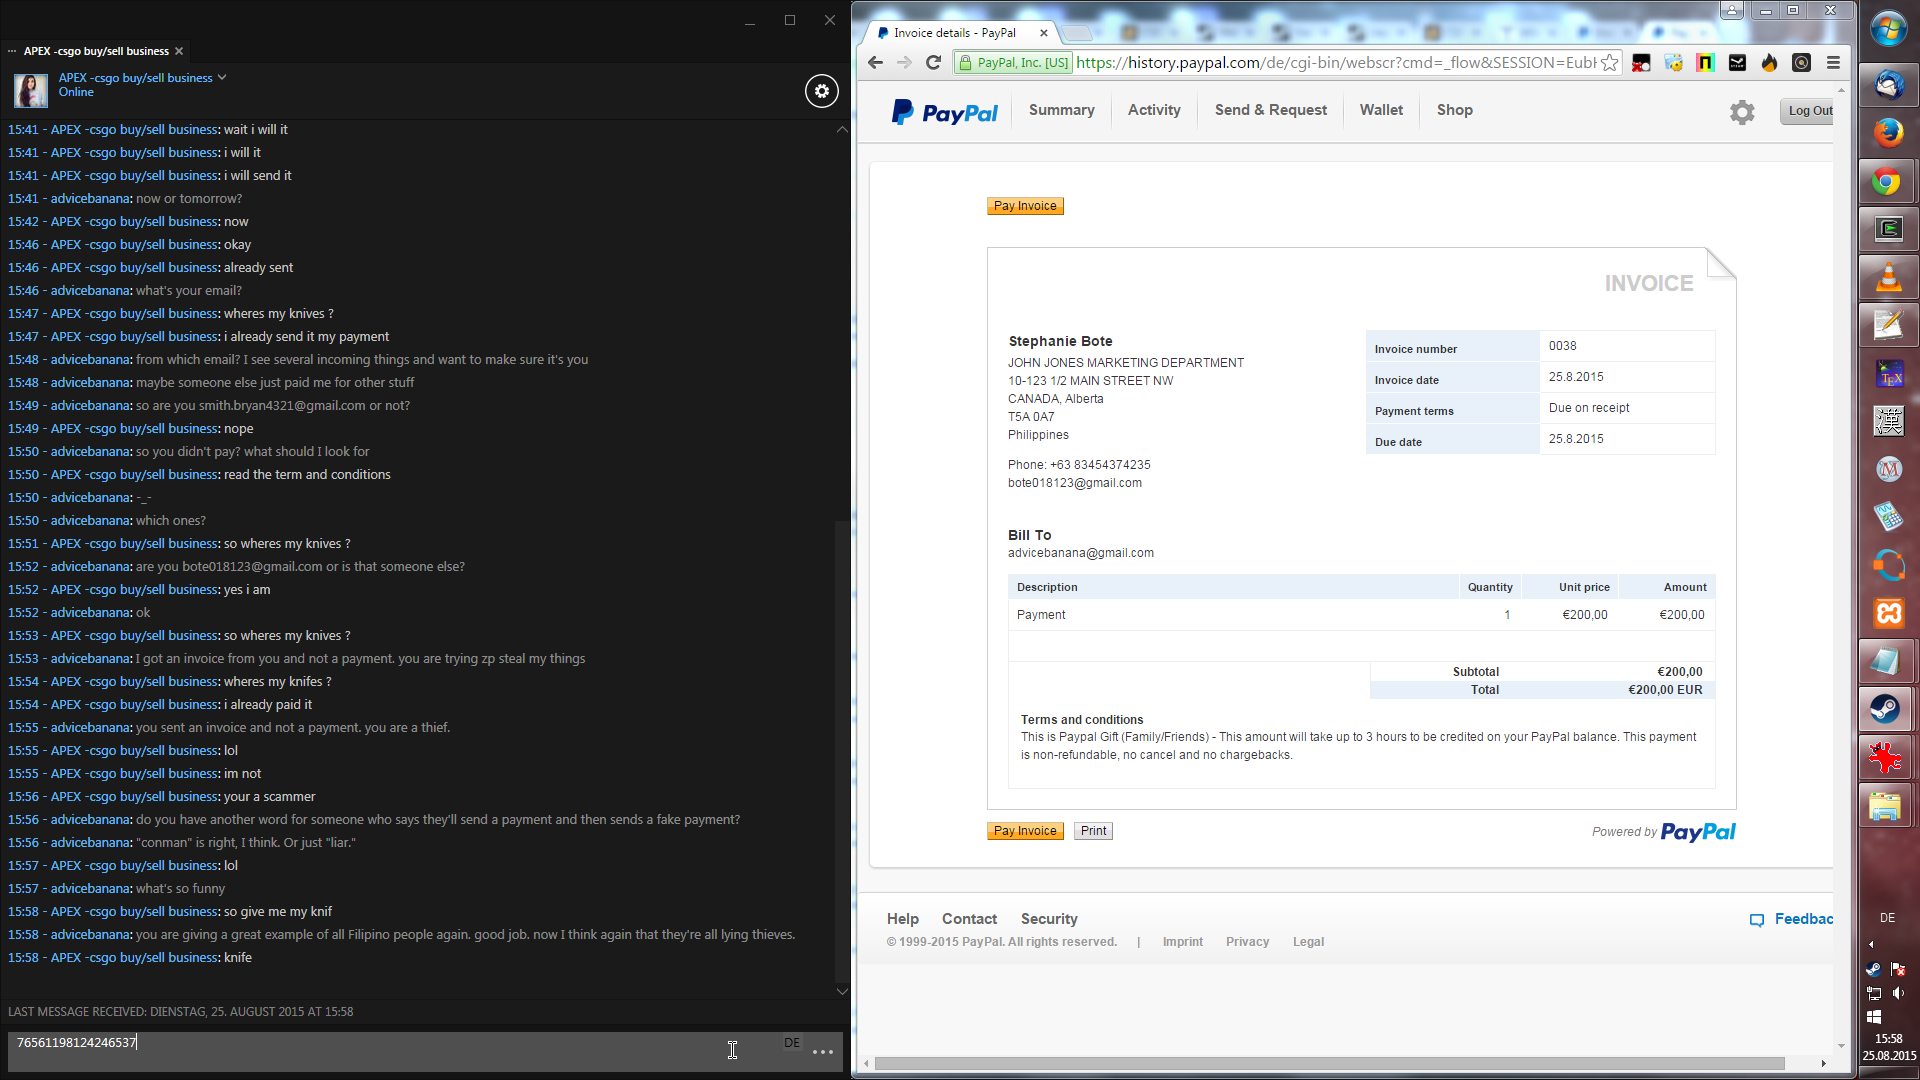
Task: Reload the page with browser refresh icon
Action: (x=933, y=63)
